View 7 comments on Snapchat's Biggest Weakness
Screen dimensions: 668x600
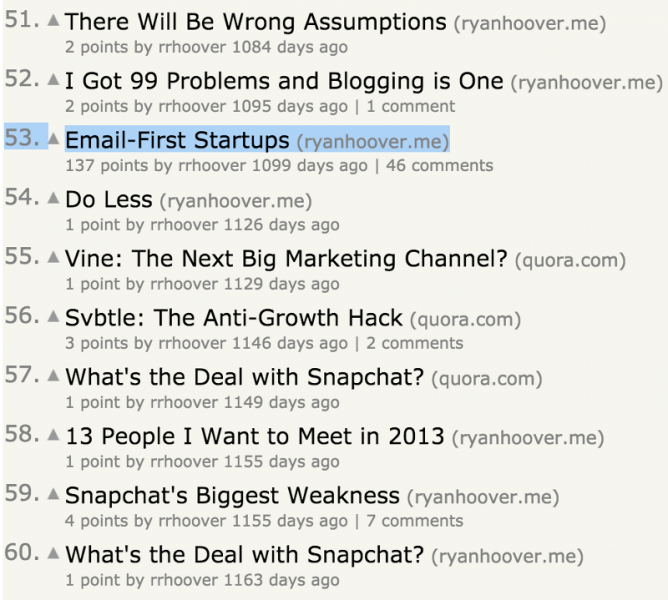pos(415,521)
